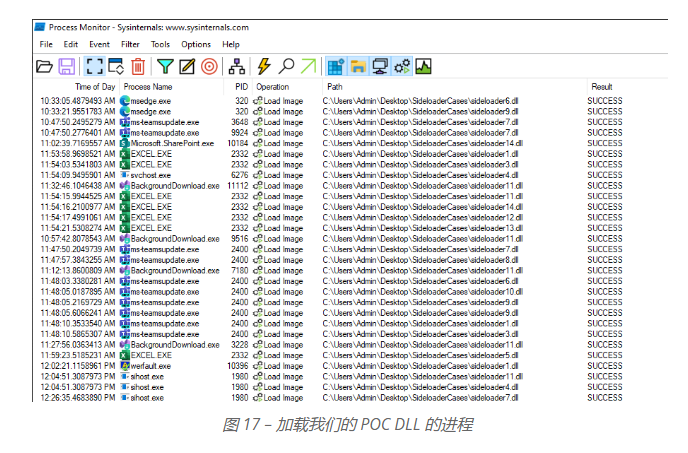Image resolution: width=688 pixels, height=453 pixels.
Task: Open the Help menu
Action: tap(231, 44)
